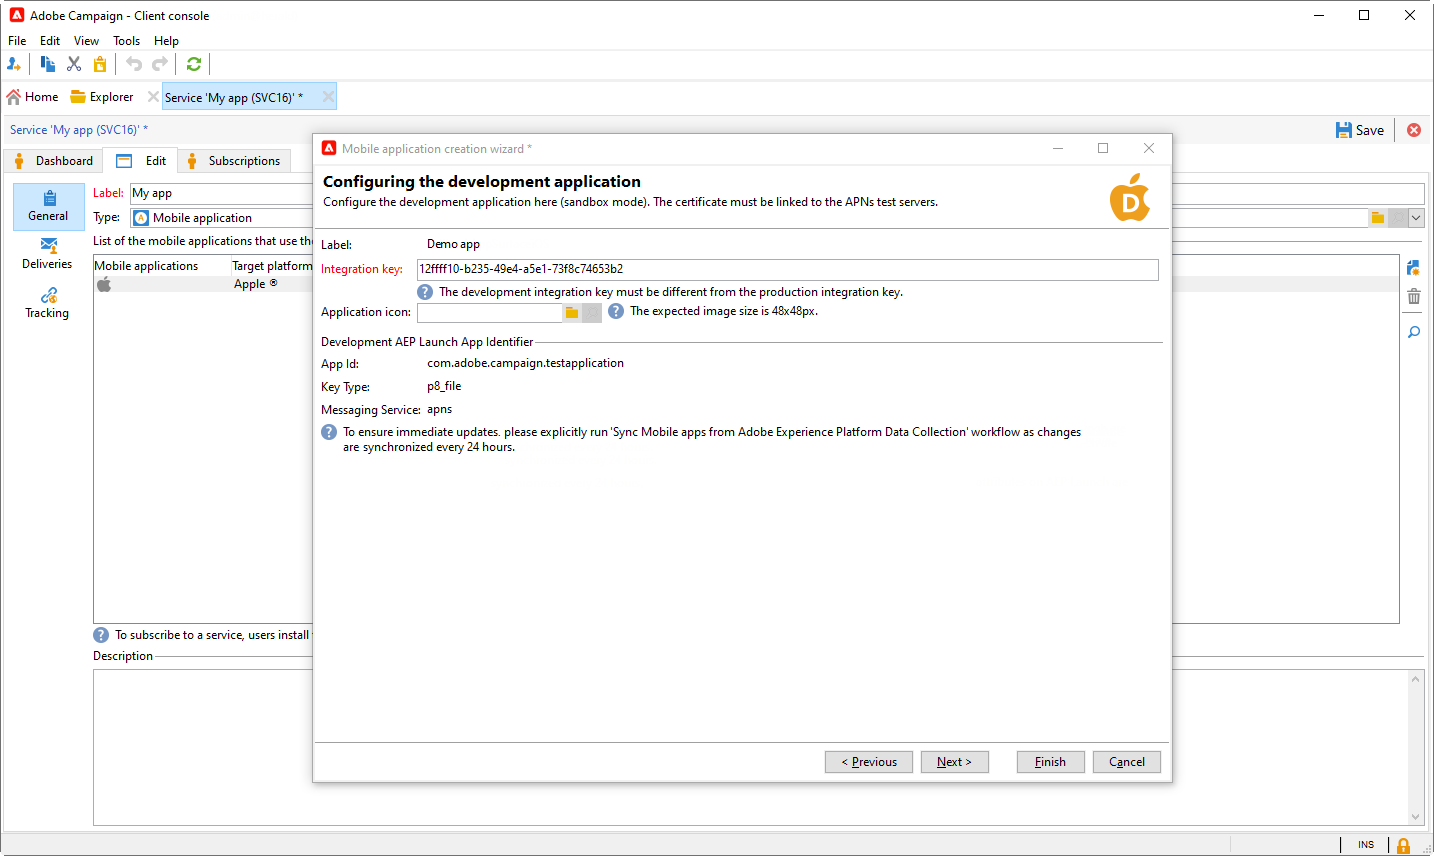This screenshot has width=1434, height=856.
Task: Switch to the Dashboard tab
Action: pyautogui.click(x=54, y=161)
